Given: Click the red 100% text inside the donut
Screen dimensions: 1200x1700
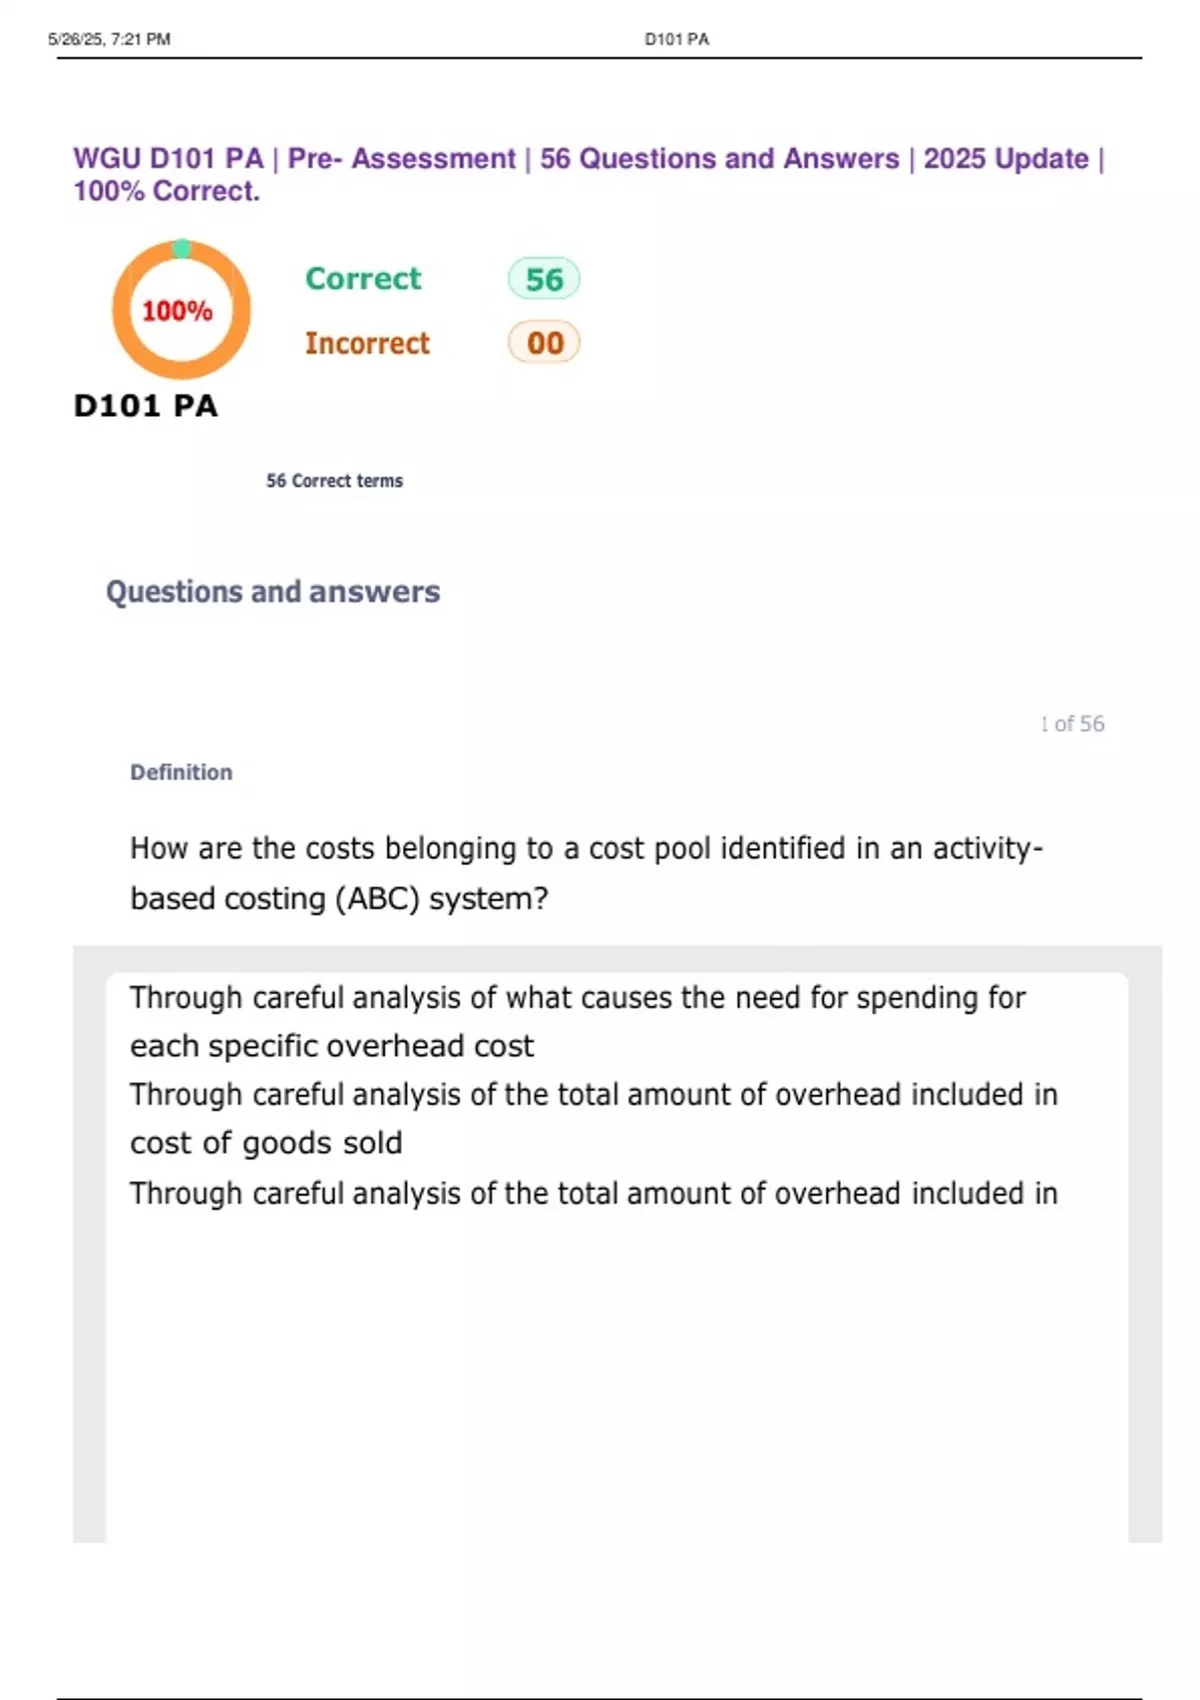Looking at the screenshot, I should coord(177,311).
